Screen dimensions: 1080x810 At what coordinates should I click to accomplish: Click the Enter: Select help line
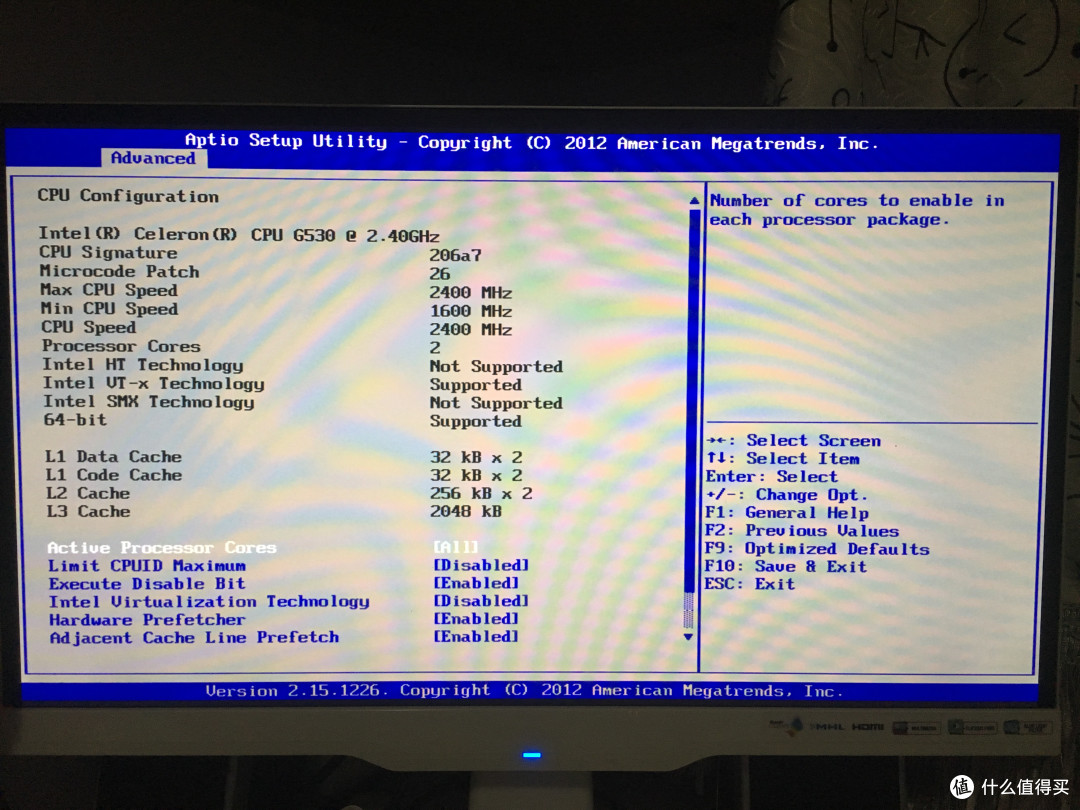coord(771,477)
